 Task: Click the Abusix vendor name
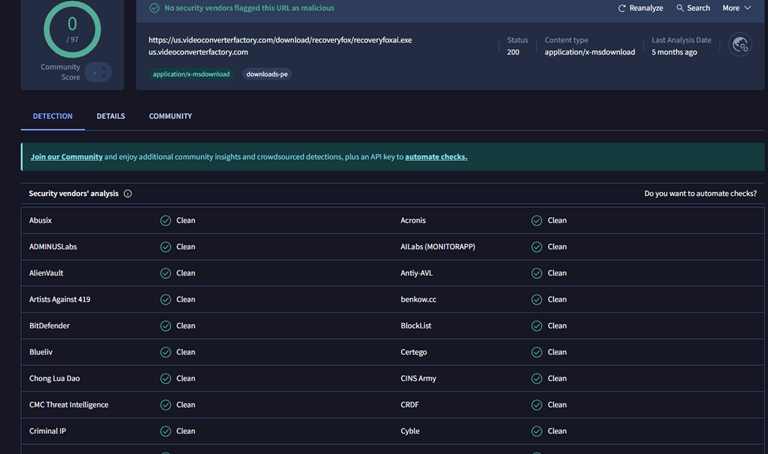coord(40,220)
